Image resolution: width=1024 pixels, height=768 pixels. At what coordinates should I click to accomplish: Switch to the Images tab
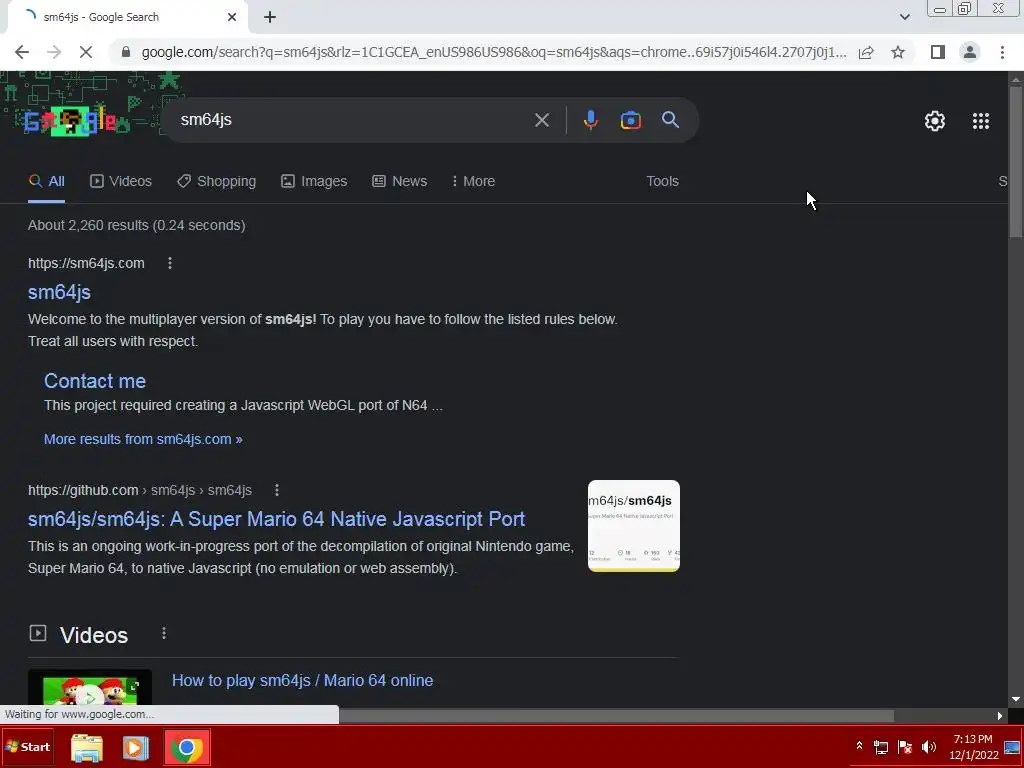pyautogui.click(x=314, y=182)
